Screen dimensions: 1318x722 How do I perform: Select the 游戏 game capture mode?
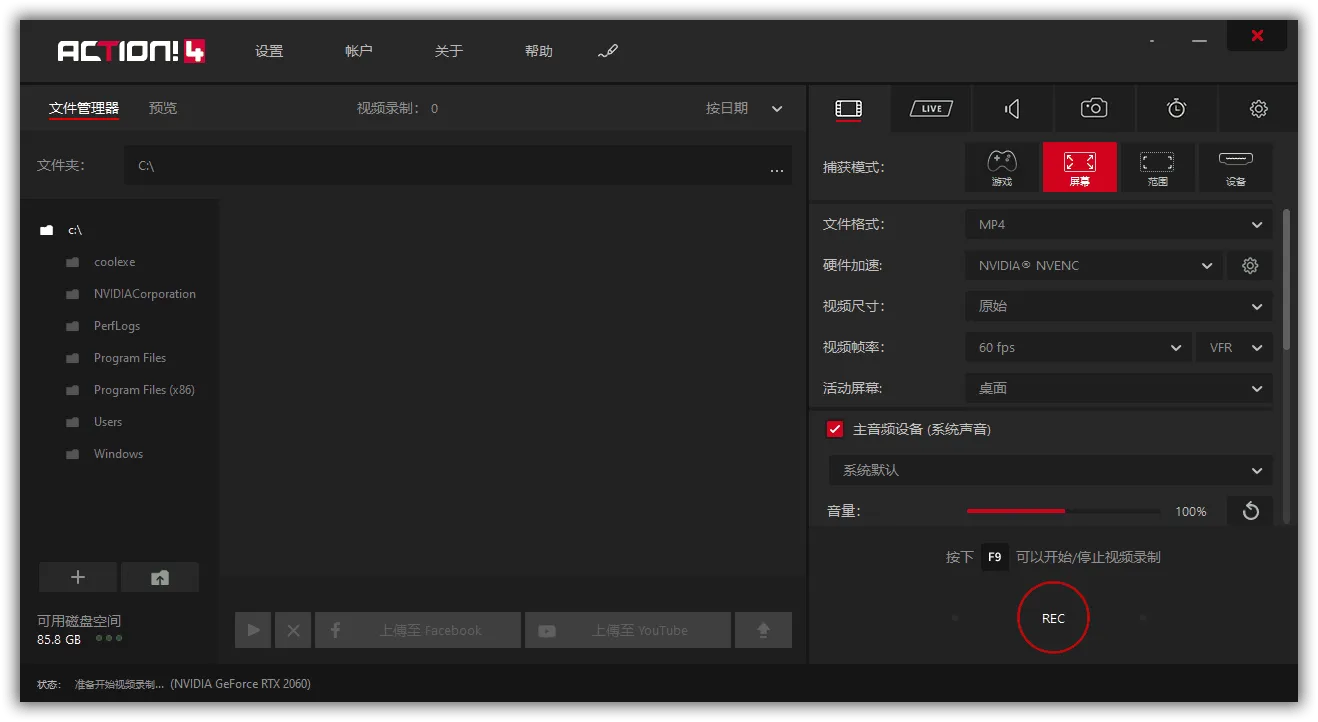pos(1002,167)
